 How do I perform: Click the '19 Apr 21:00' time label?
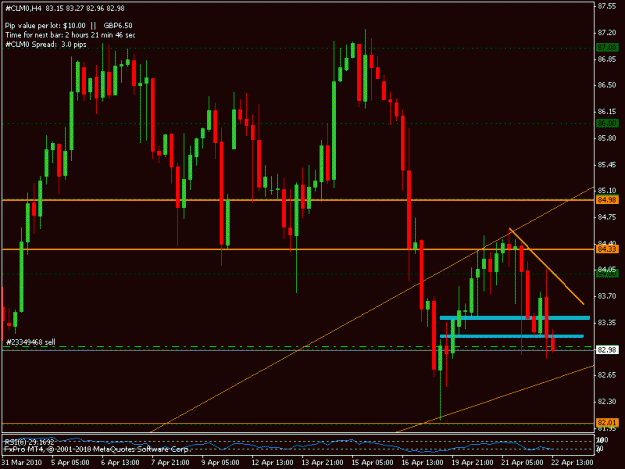pyautogui.click(x=472, y=462)
